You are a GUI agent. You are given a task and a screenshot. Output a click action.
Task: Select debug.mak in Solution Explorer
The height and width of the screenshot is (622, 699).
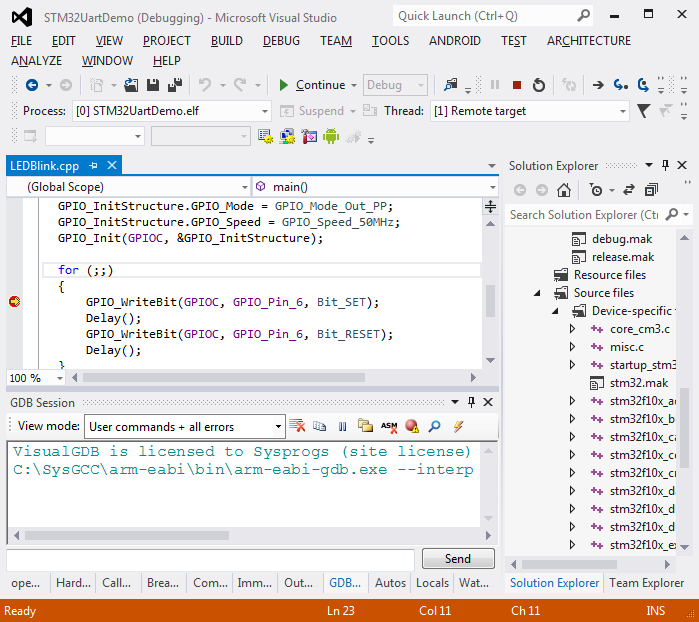(622, 239)
